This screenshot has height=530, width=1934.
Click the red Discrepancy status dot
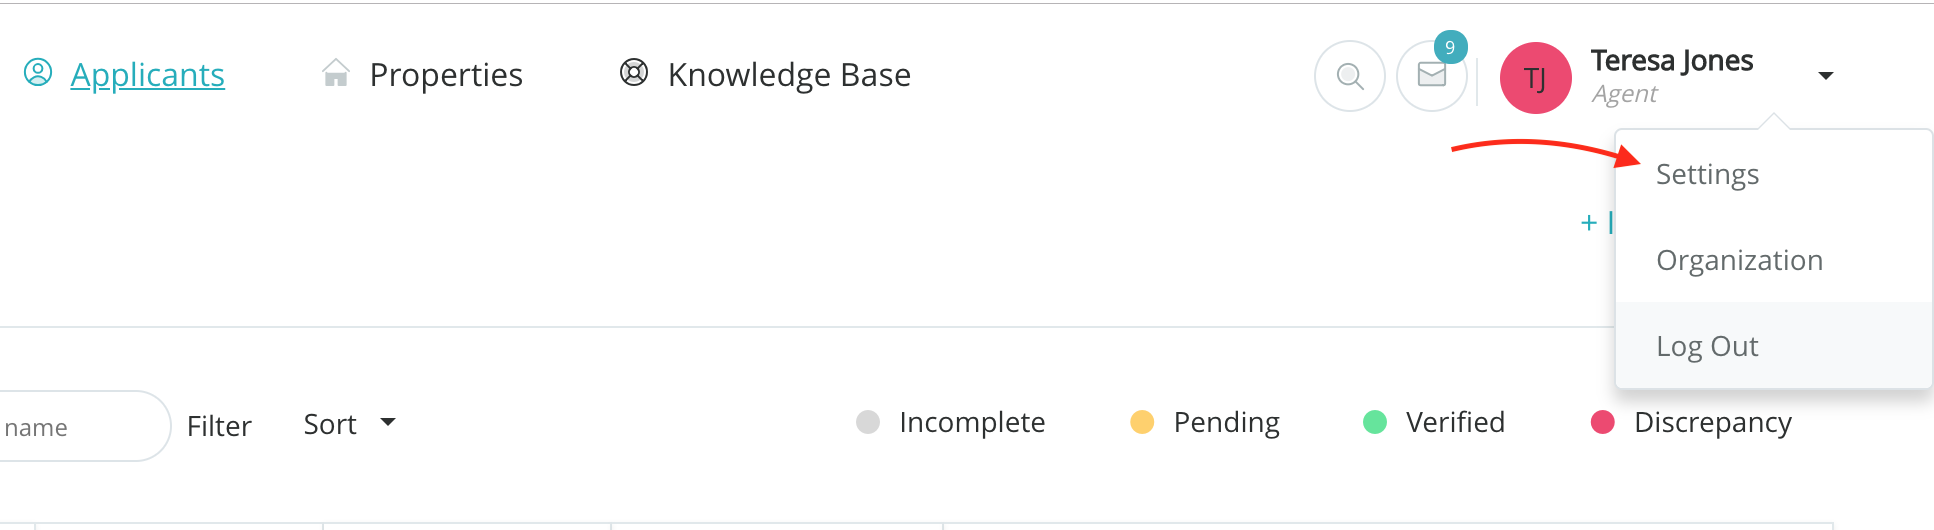tap(1603, 423)
